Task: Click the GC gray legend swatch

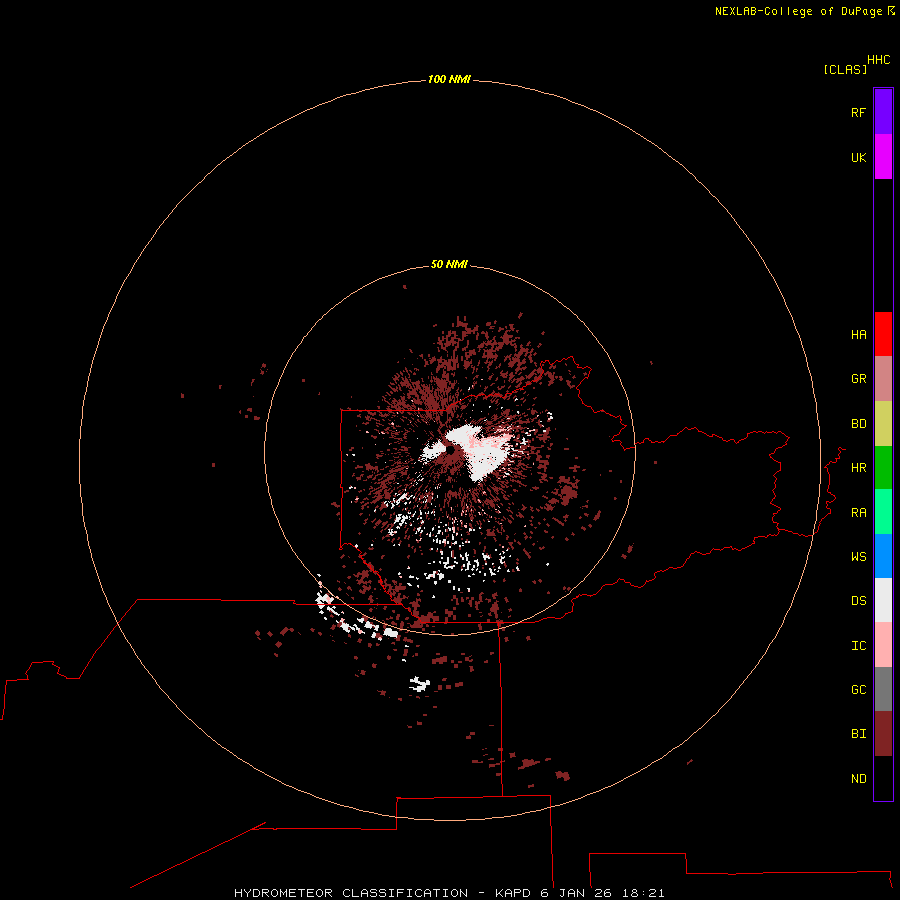Action: point(883,689)
